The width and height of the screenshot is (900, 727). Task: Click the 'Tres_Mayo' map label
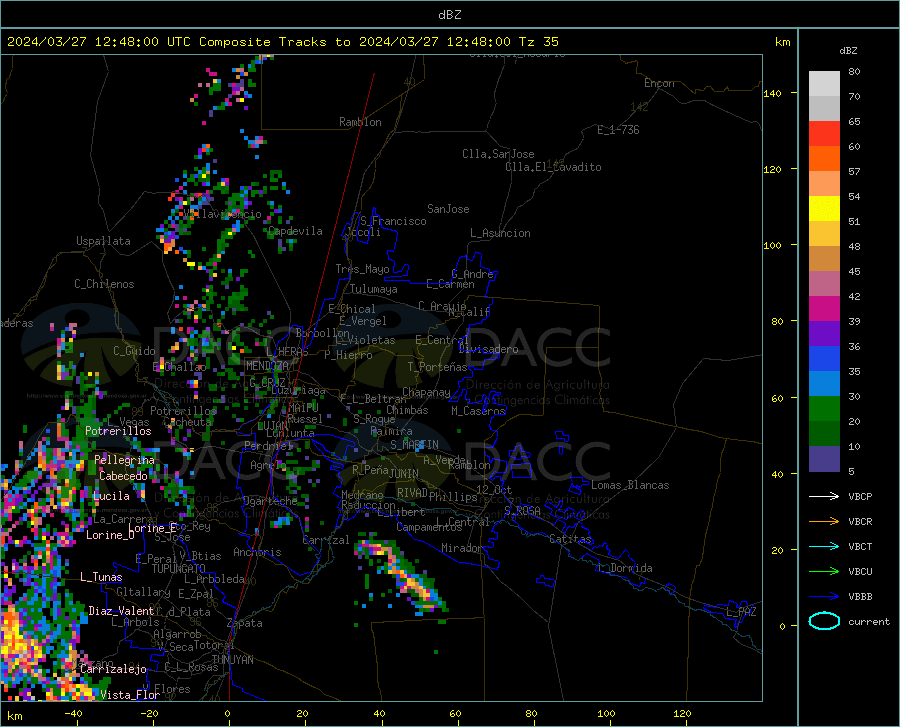(362, 269)
